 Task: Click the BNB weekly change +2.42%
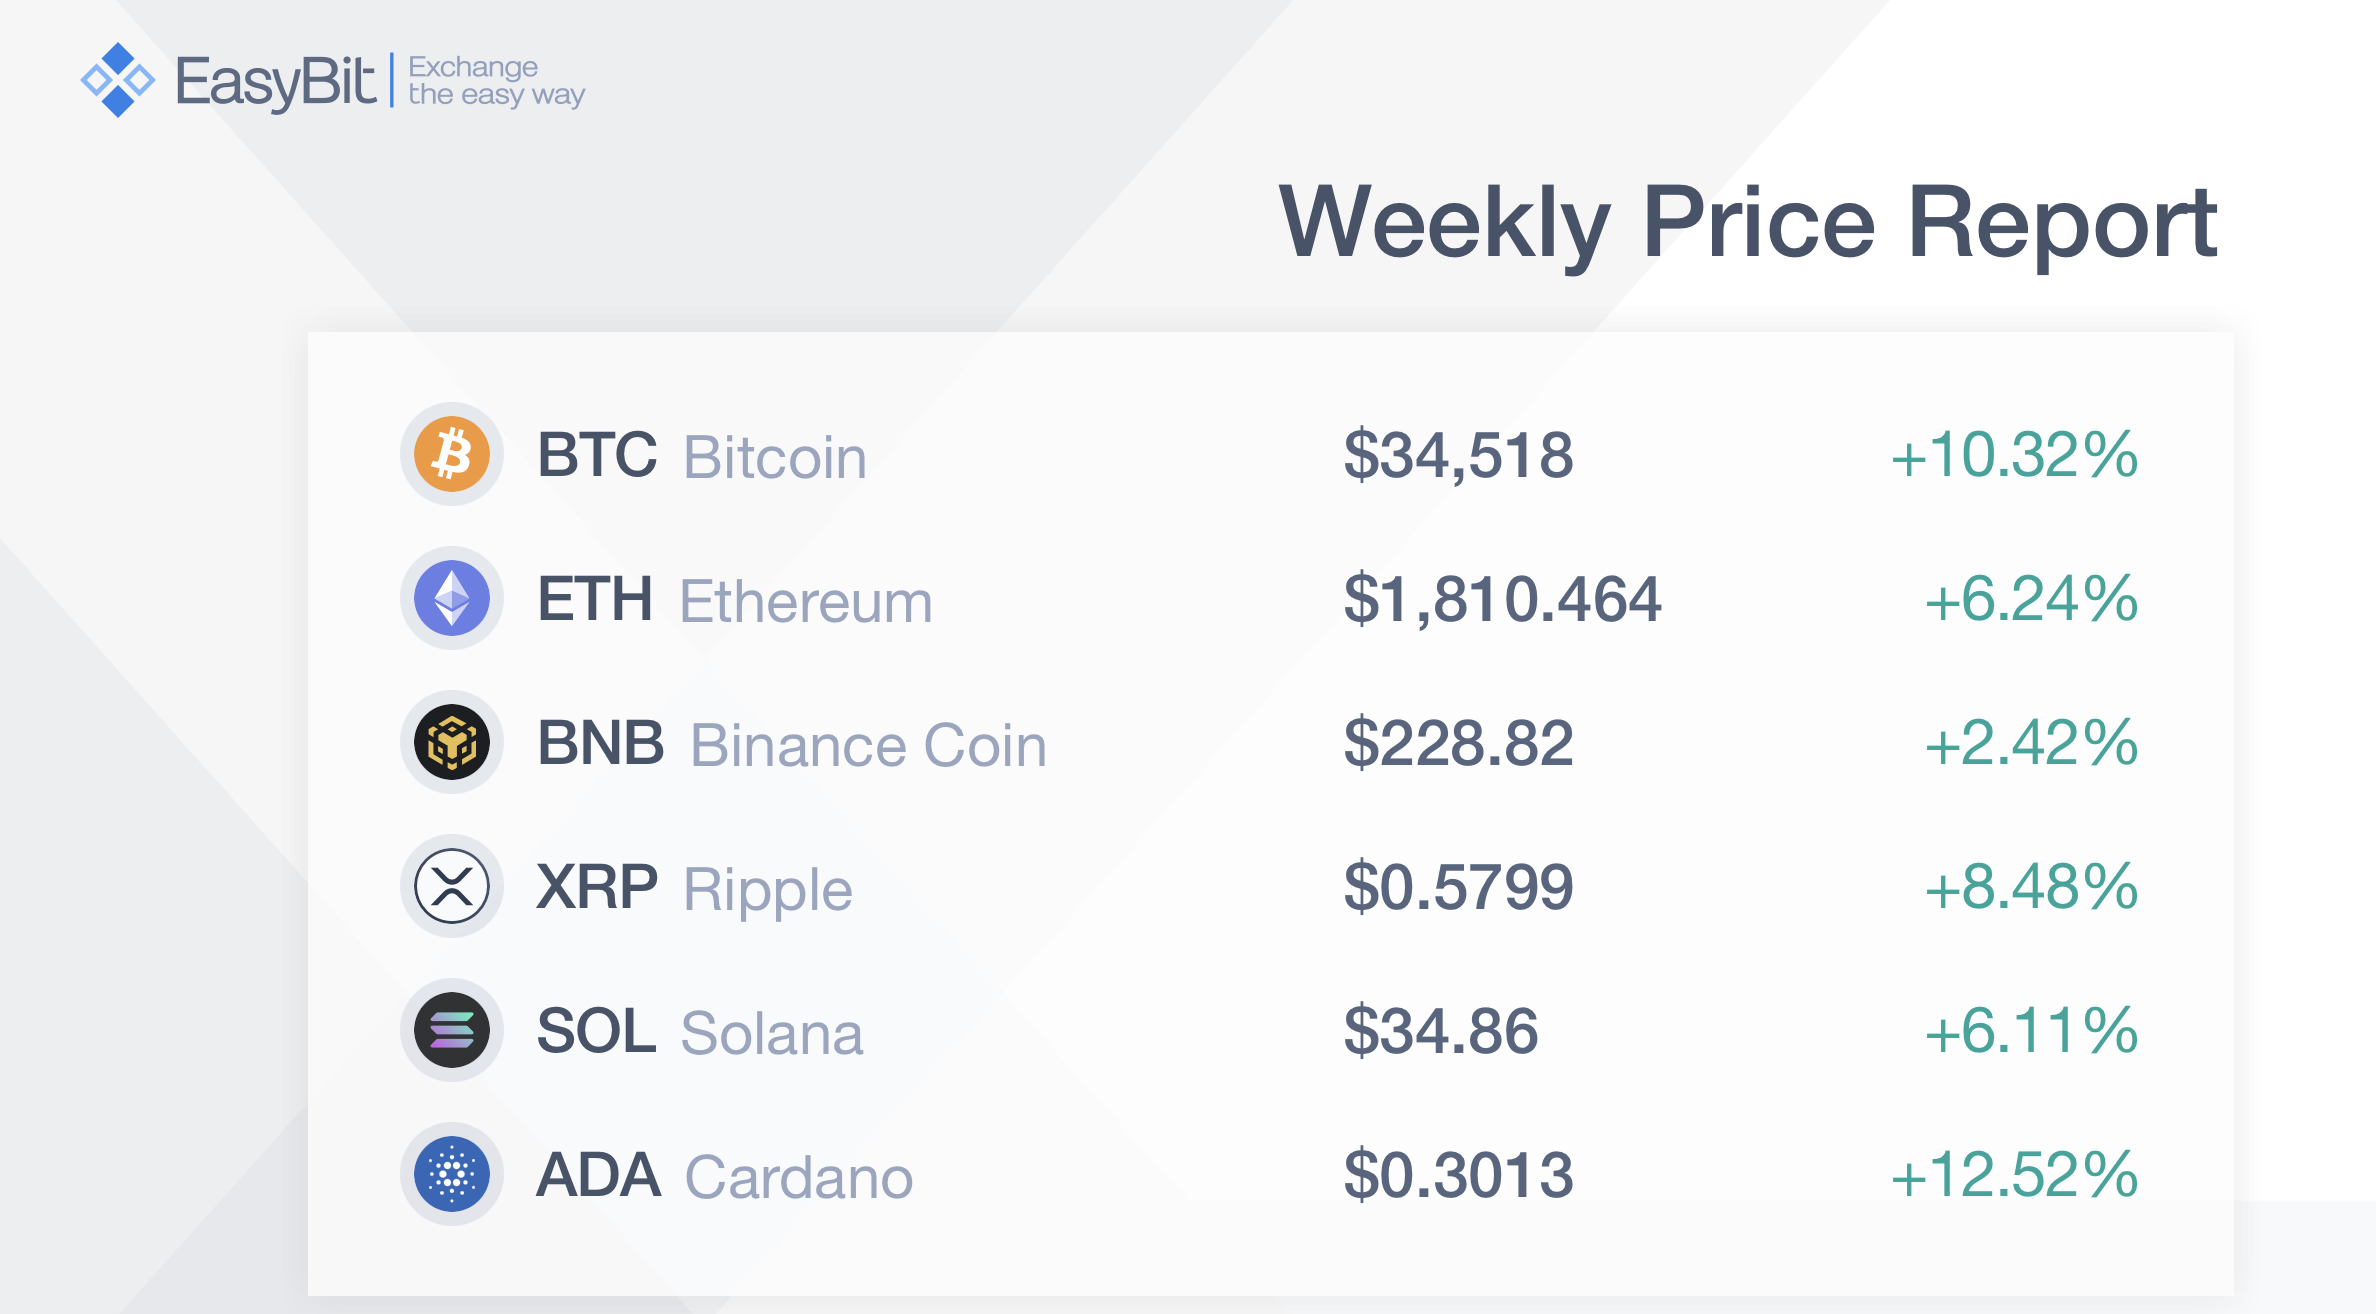tap(2031, 743)
